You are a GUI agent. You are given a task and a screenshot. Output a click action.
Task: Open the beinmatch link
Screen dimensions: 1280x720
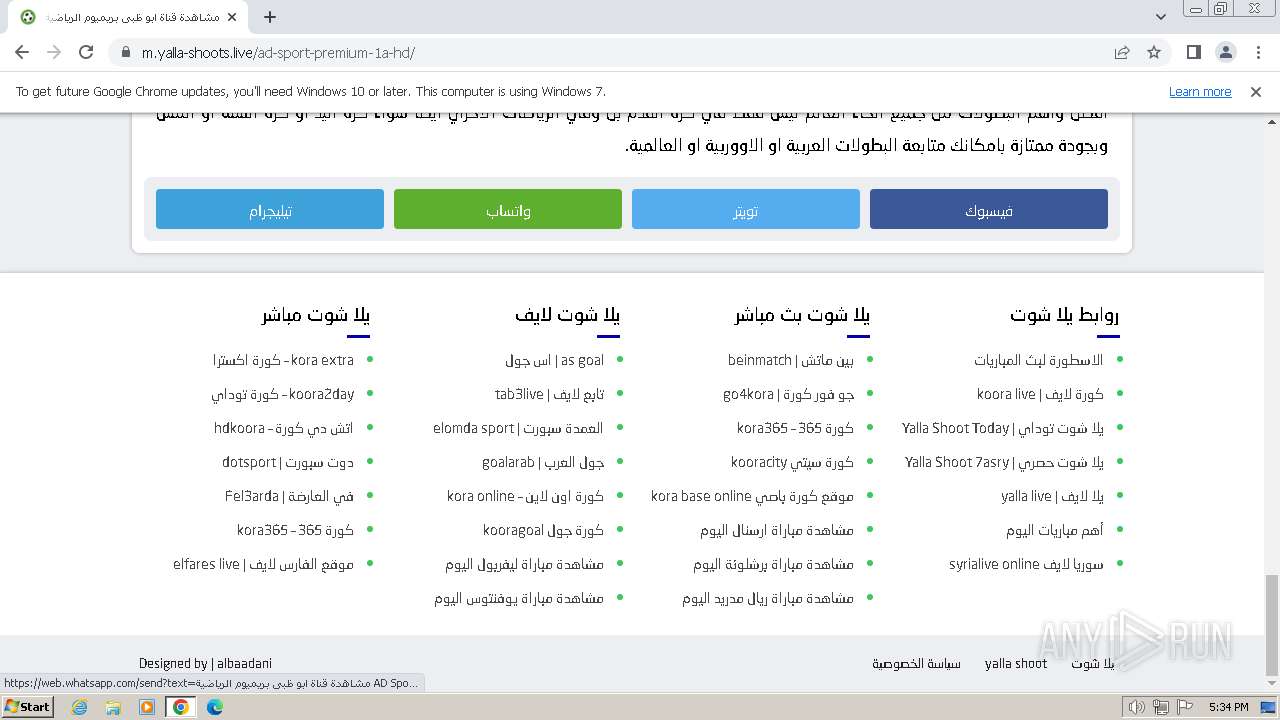tap(790, 360)
